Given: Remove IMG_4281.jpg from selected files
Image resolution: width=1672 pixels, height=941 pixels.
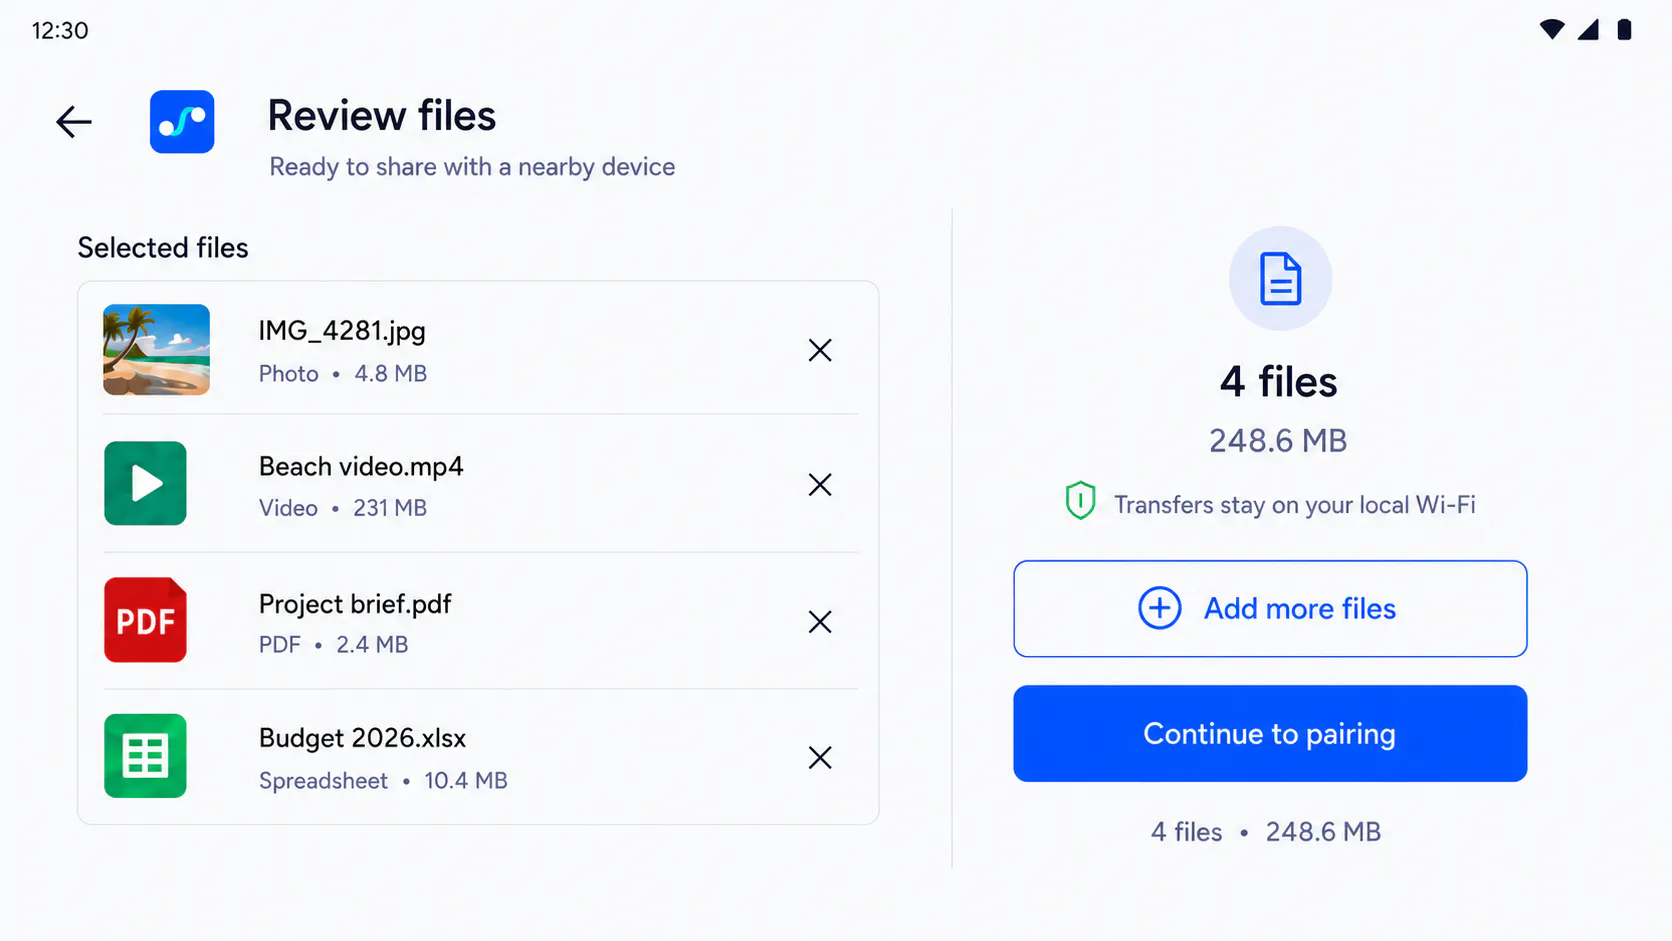Looking at the screenshot, I should [x=820, y=350].
